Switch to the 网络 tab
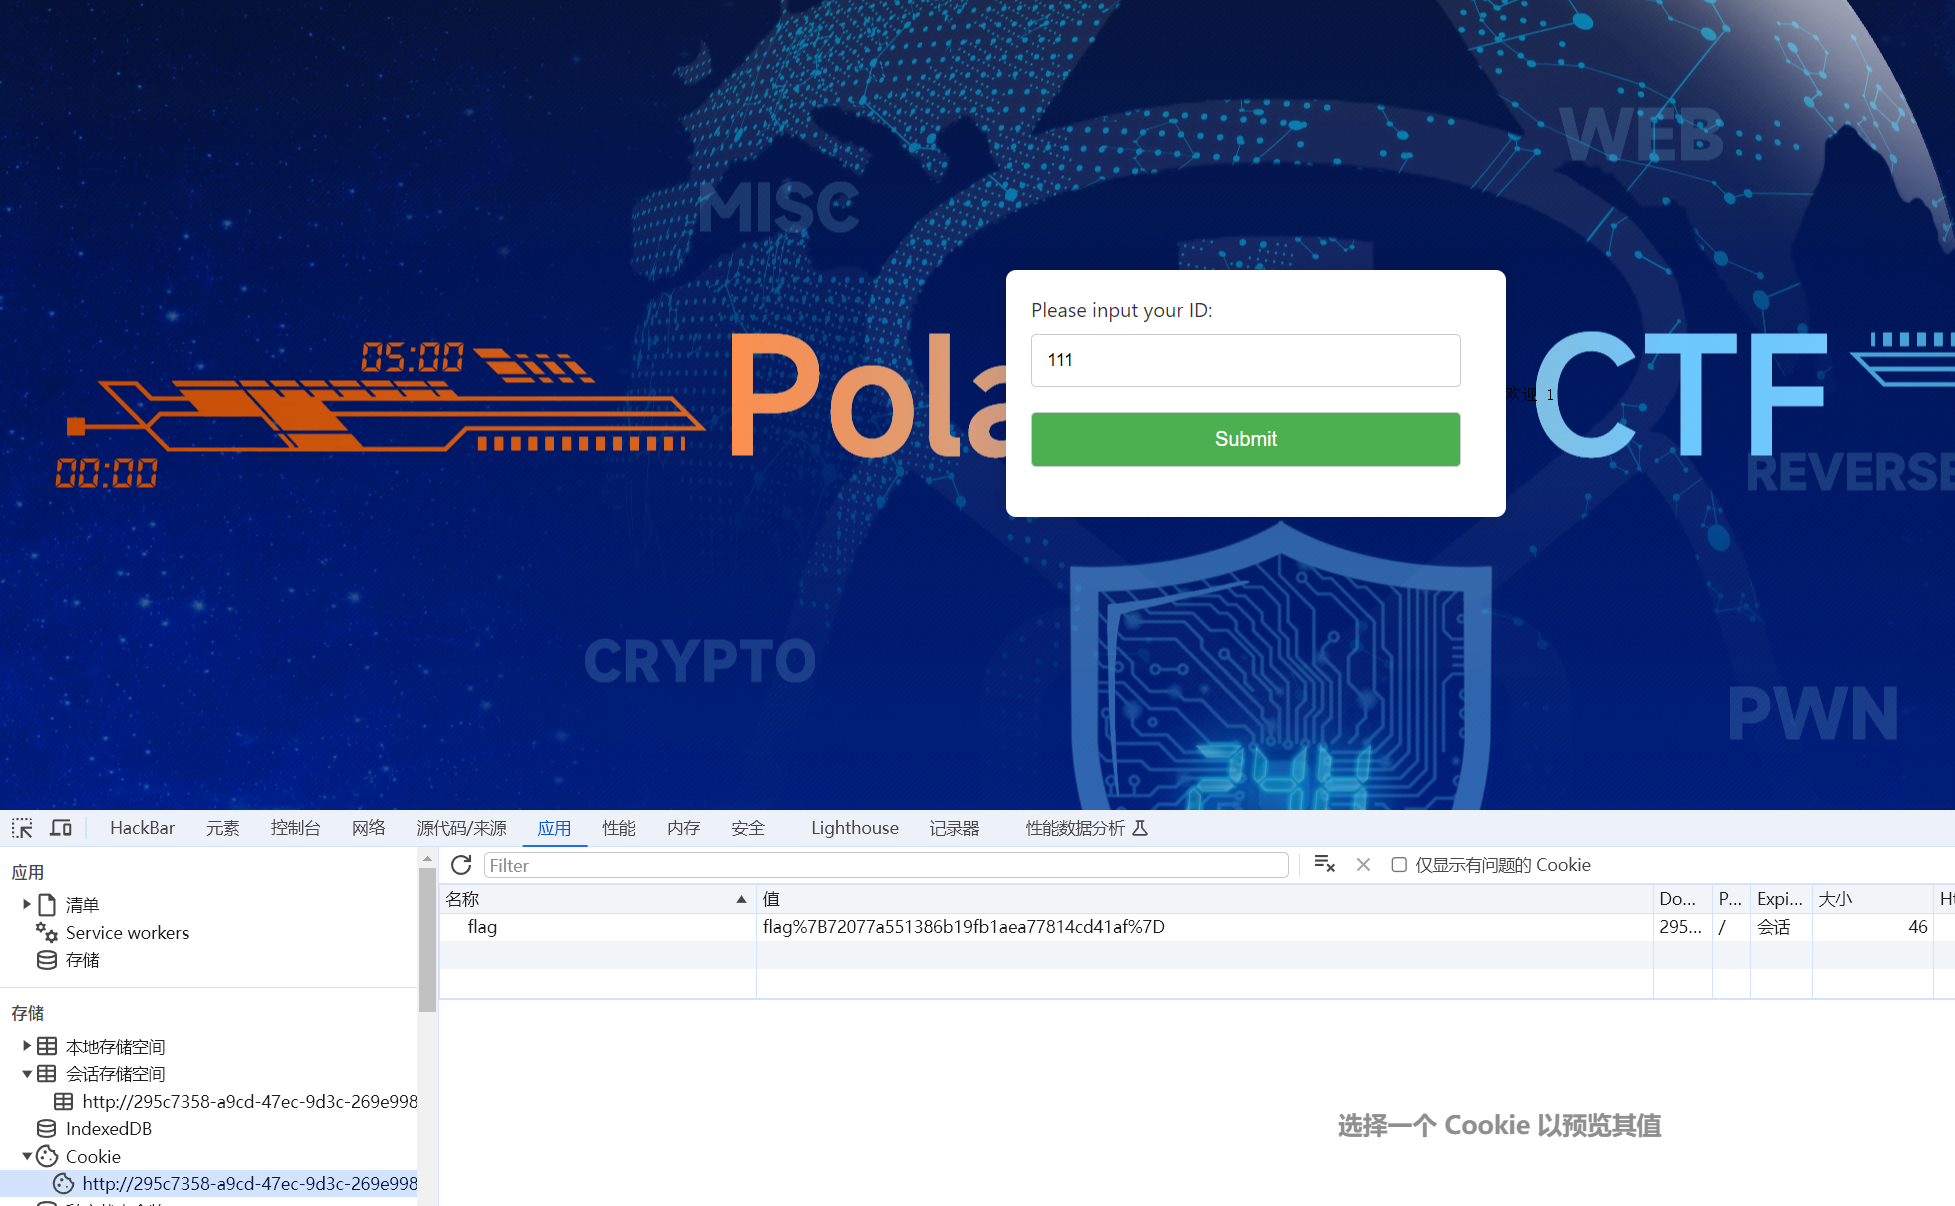1955x1206 pixels. tap(368, 828)
